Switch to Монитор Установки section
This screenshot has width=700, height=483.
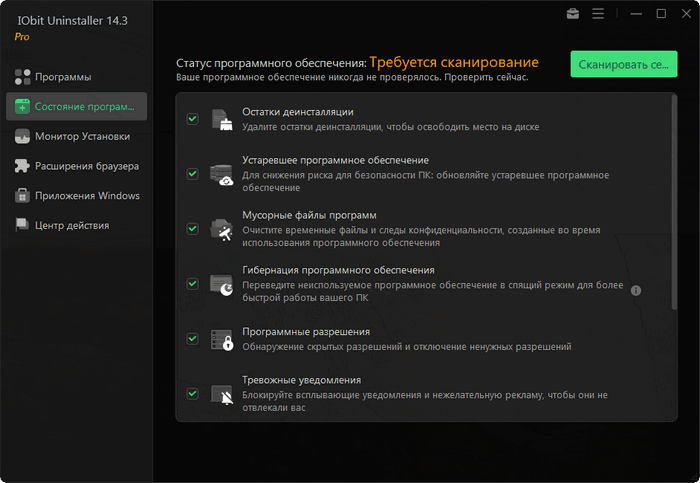coord(82,136)
